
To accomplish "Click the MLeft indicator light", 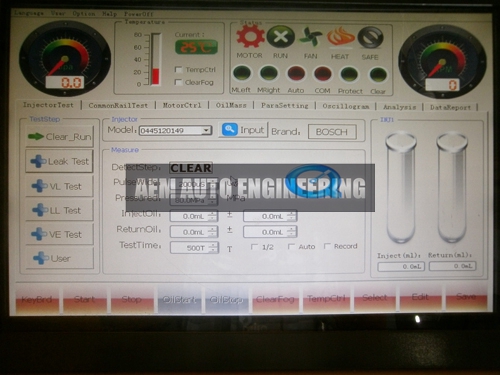I will pos(242,73).
